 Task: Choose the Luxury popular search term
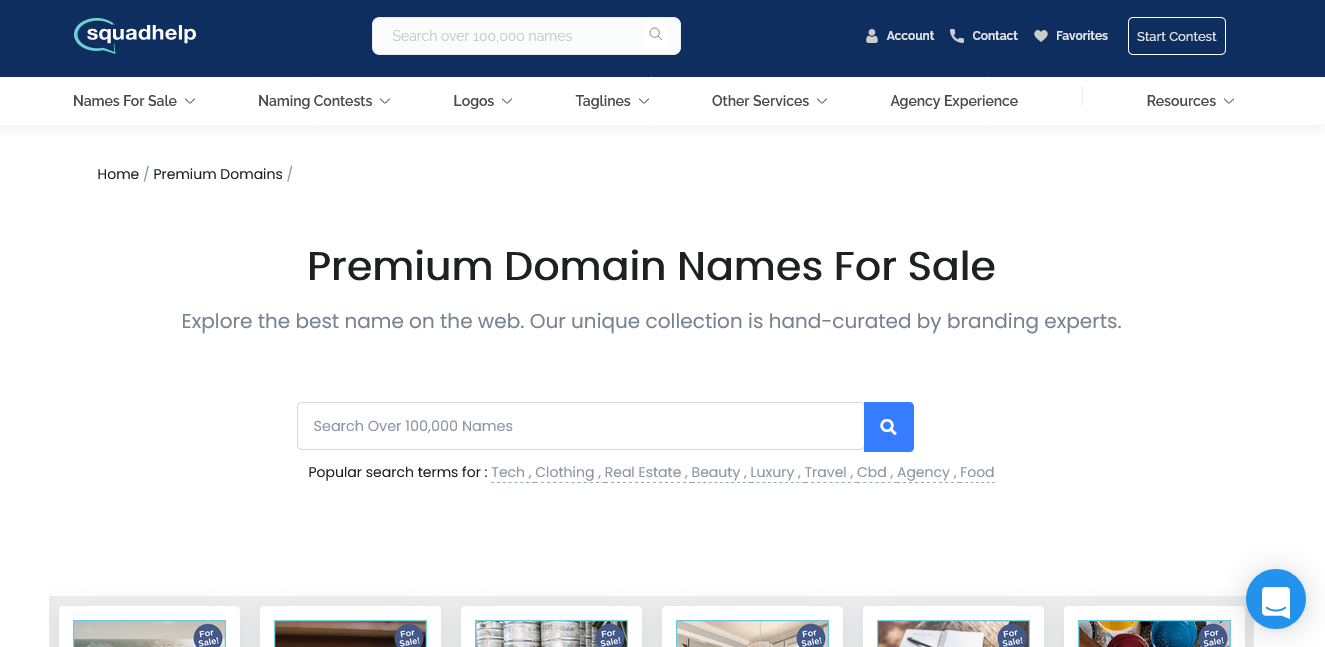pos(771,472)
